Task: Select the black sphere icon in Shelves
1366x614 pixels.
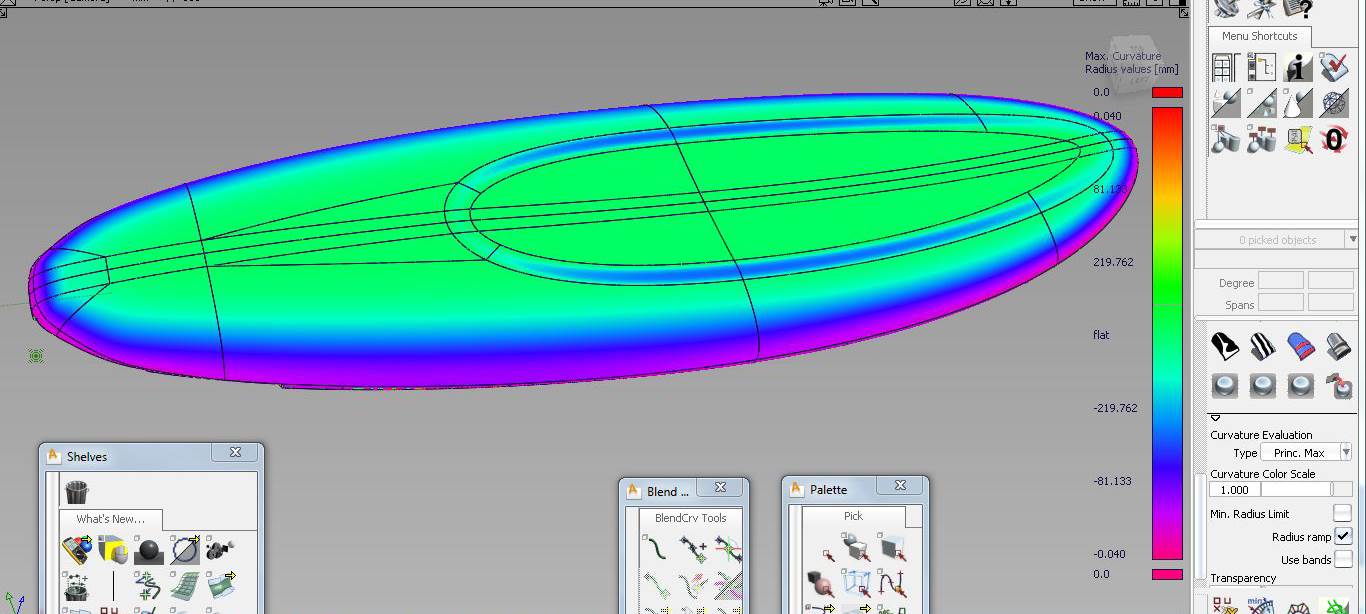Action: [148, 550]
